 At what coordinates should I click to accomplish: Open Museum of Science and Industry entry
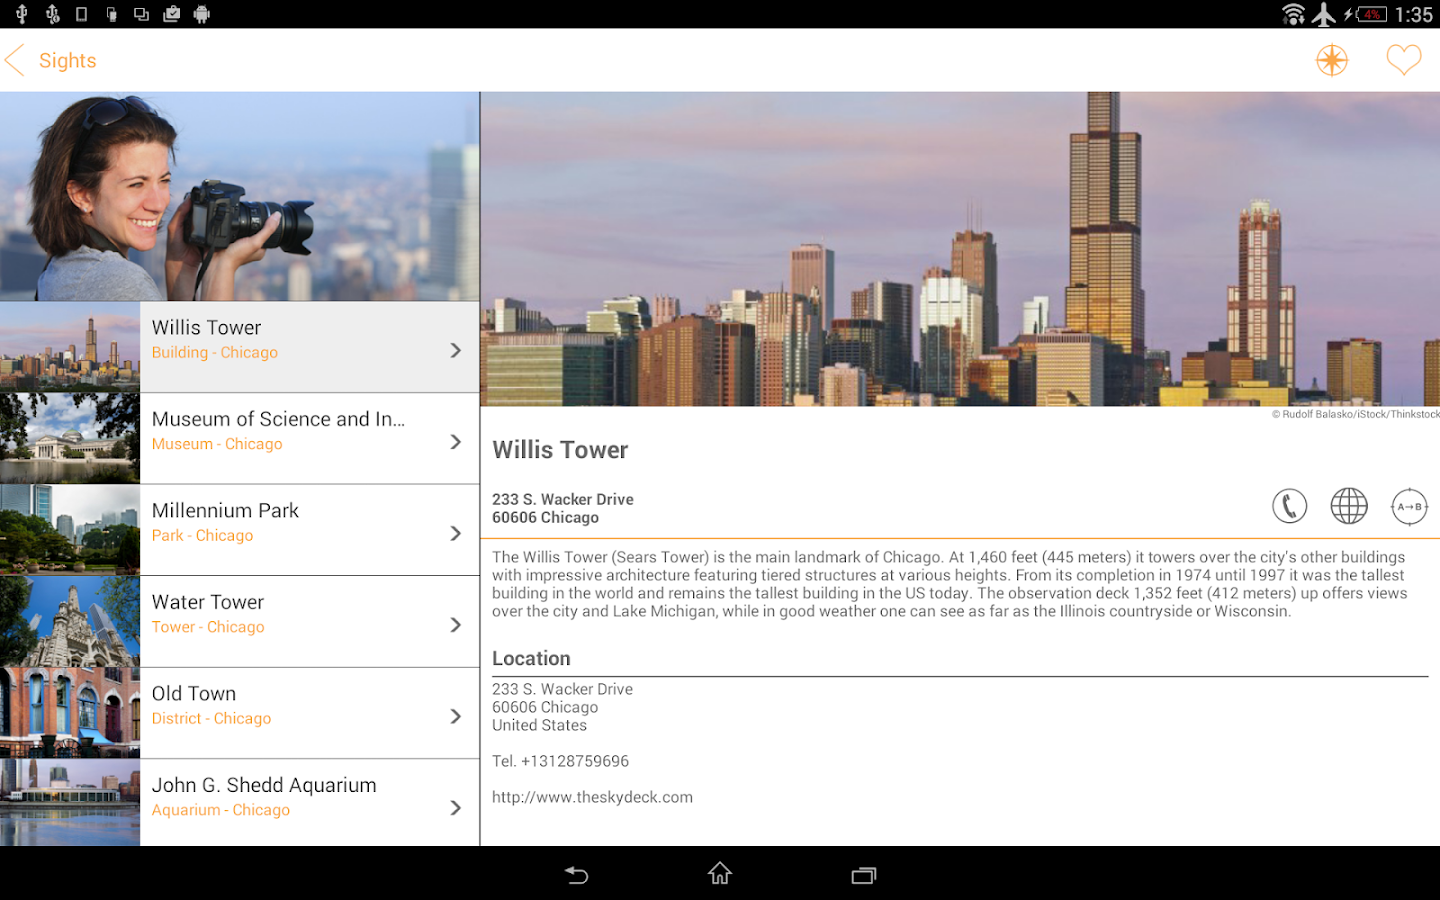(x=240, y=439)
